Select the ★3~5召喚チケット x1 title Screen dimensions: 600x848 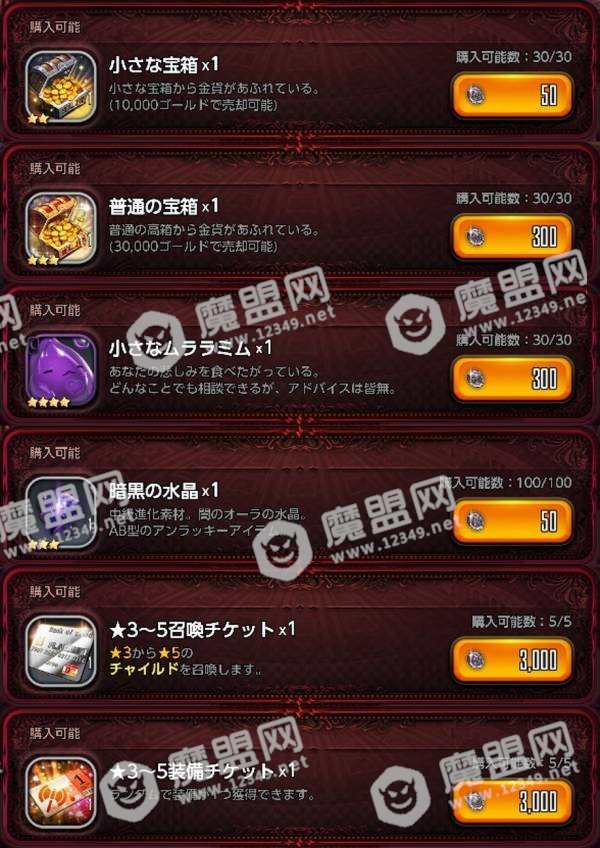203,629
